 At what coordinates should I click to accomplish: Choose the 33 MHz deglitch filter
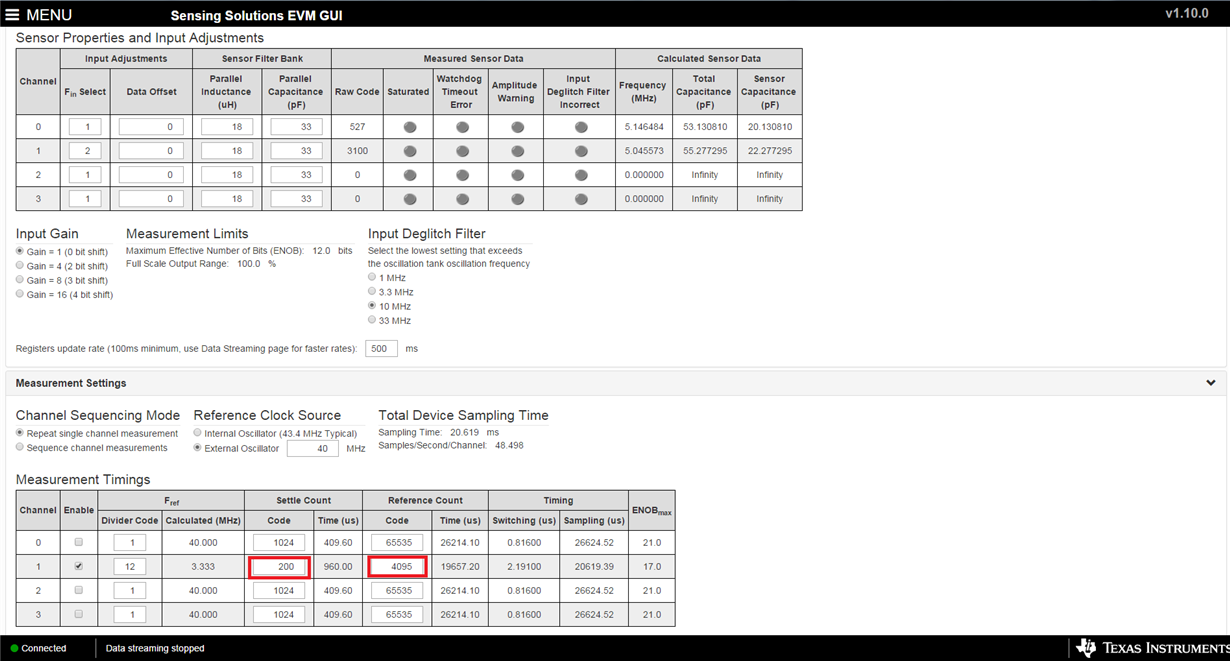click(x=373, y=320)
